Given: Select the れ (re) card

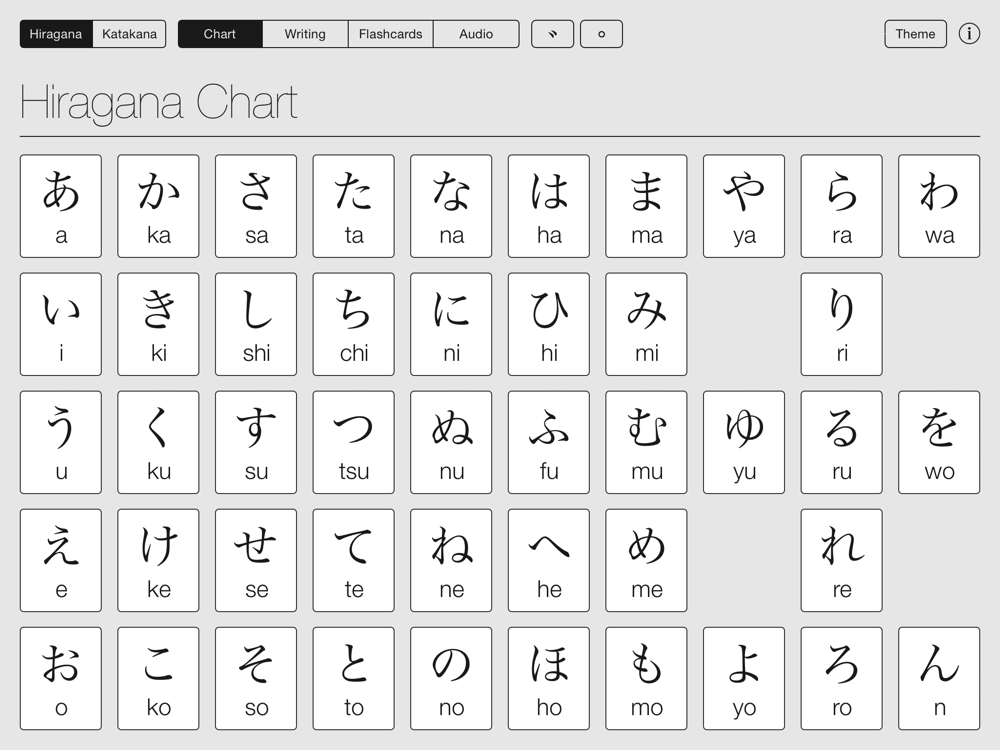Looking at the screenshot, I should pos(841,560).
